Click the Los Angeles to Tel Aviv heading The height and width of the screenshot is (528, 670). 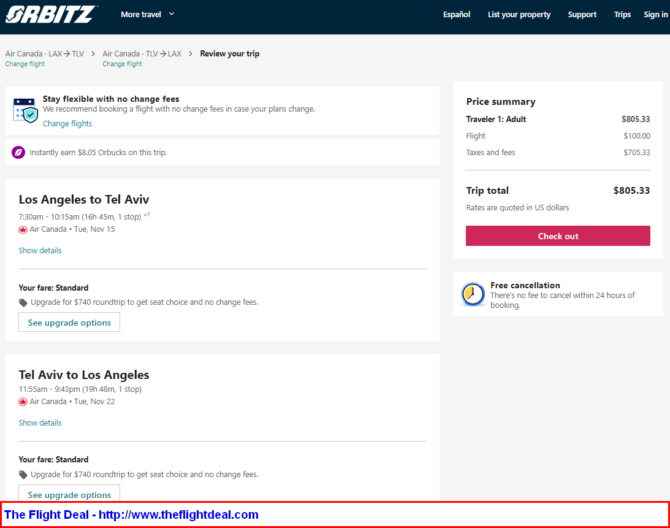(84, 199)
